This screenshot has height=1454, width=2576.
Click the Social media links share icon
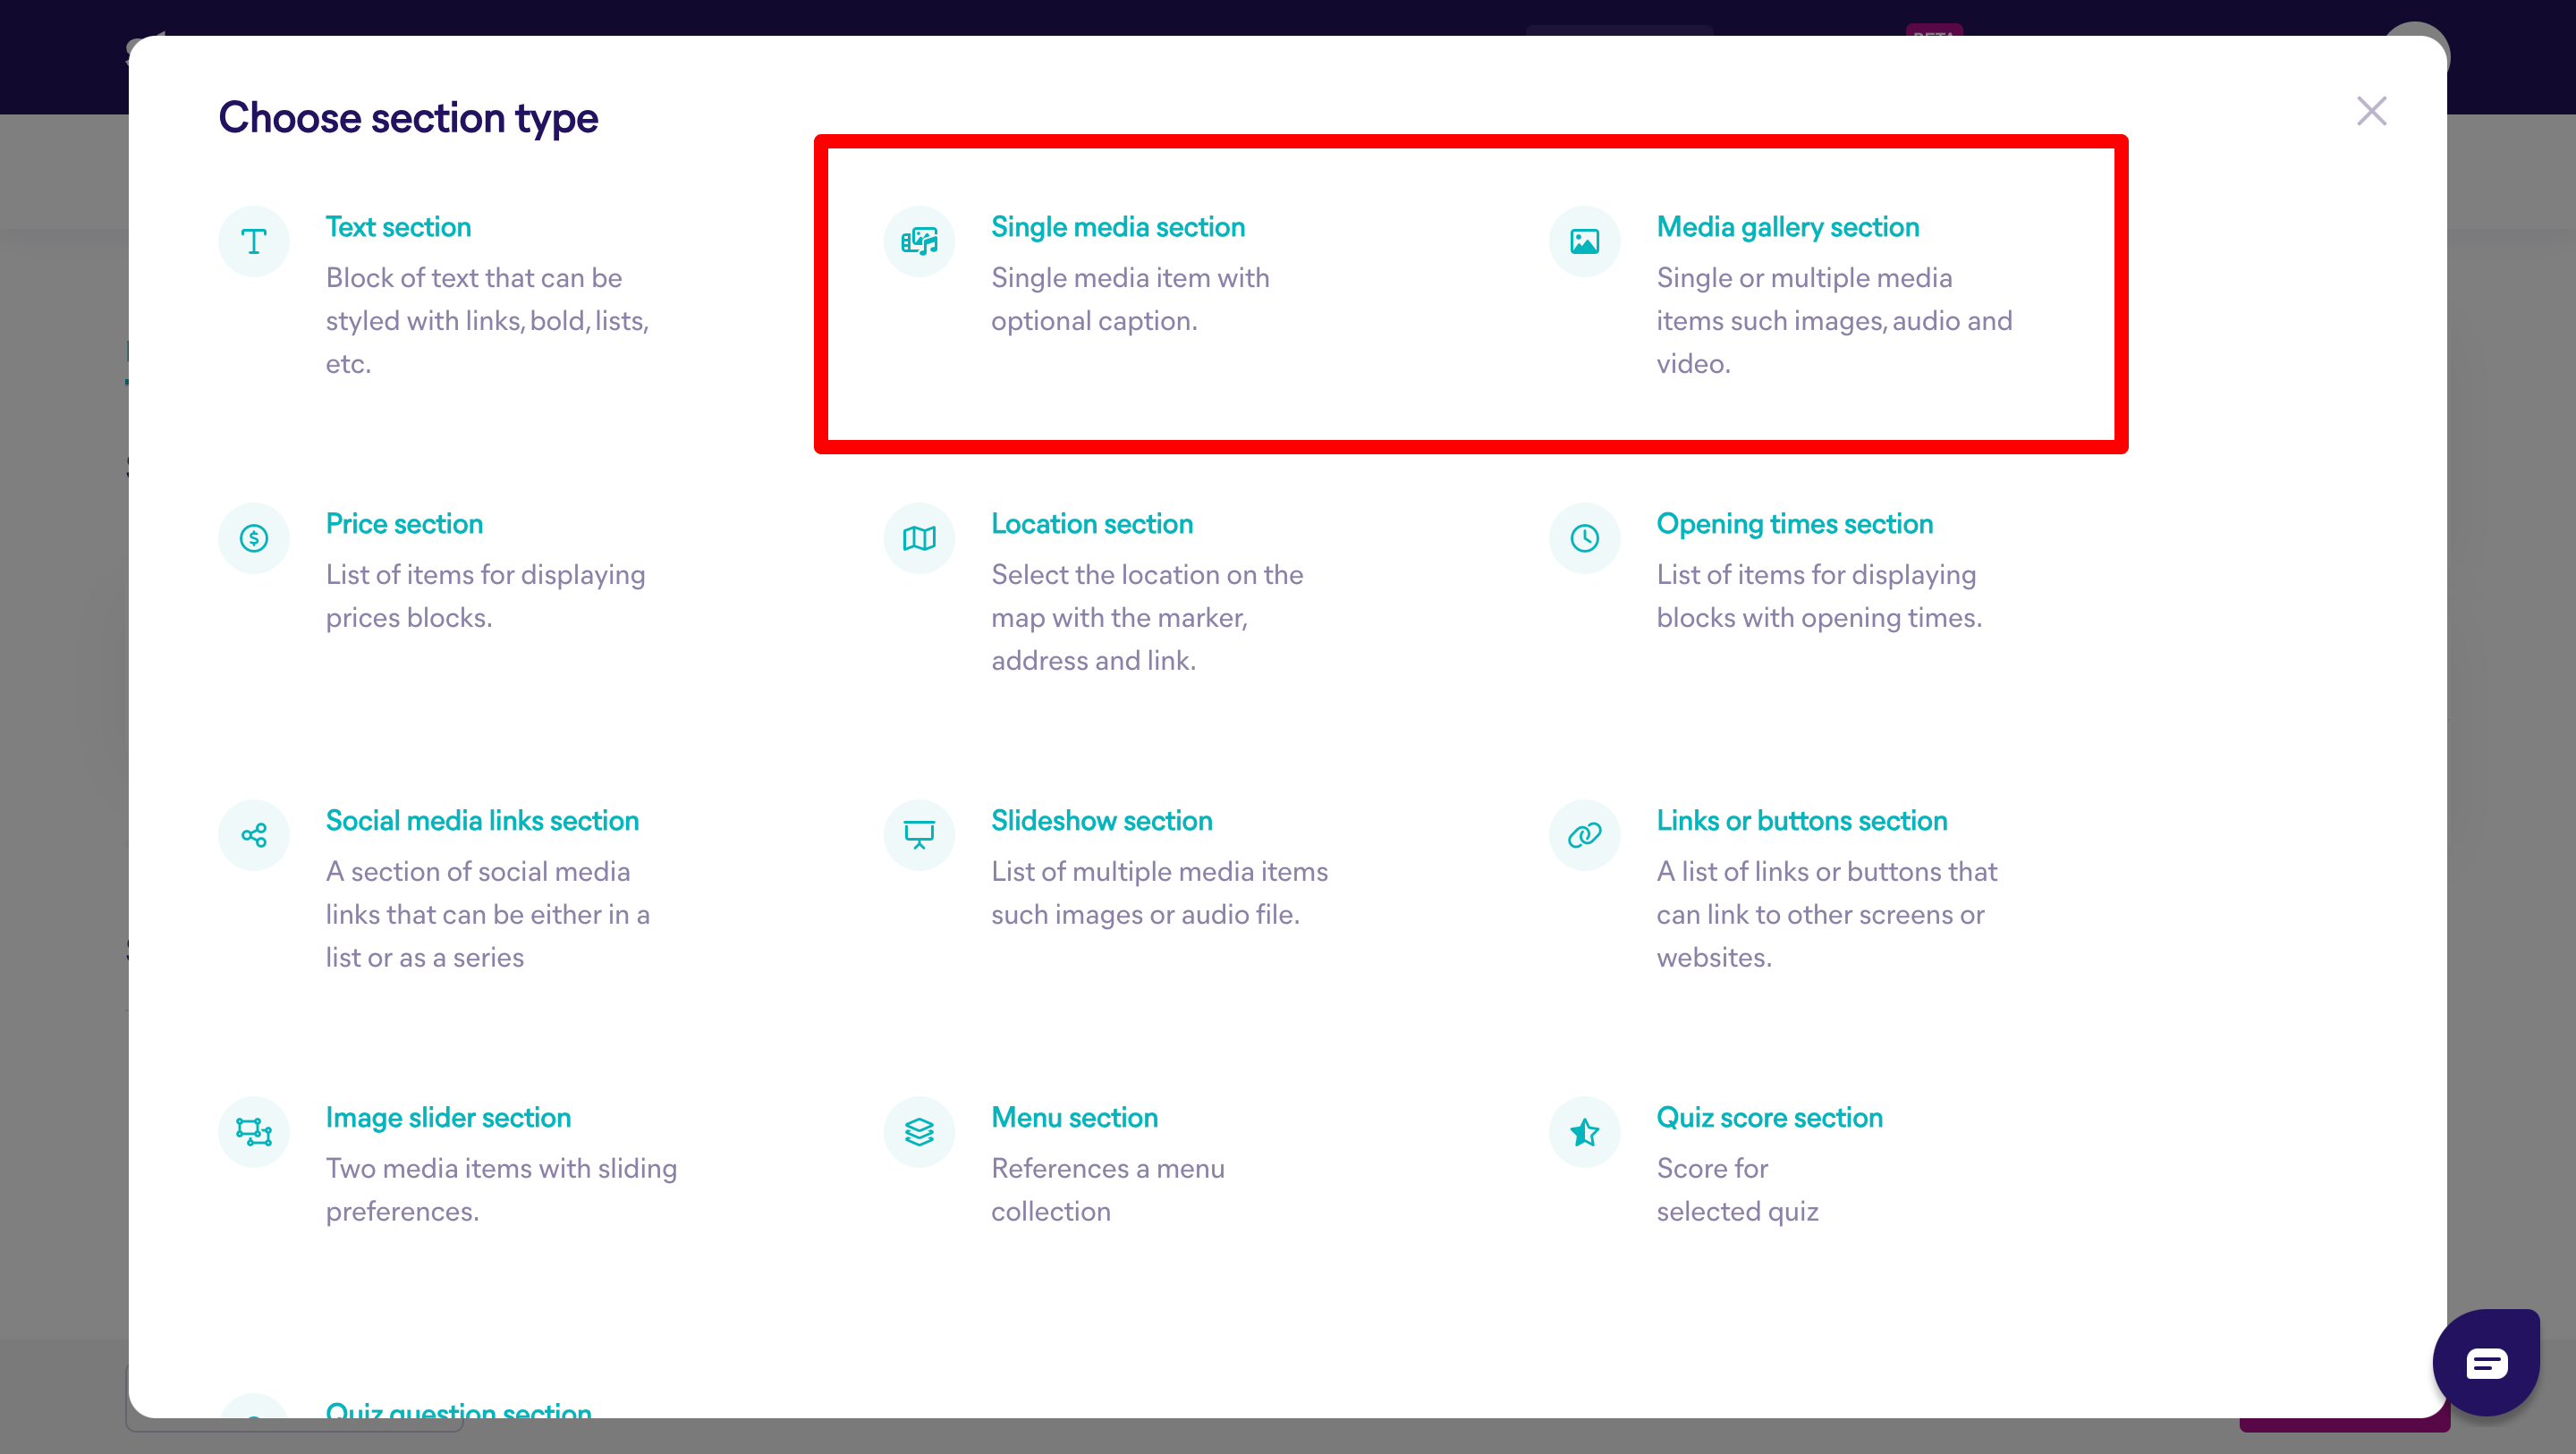pyautogui.click(x=254, y=835)
